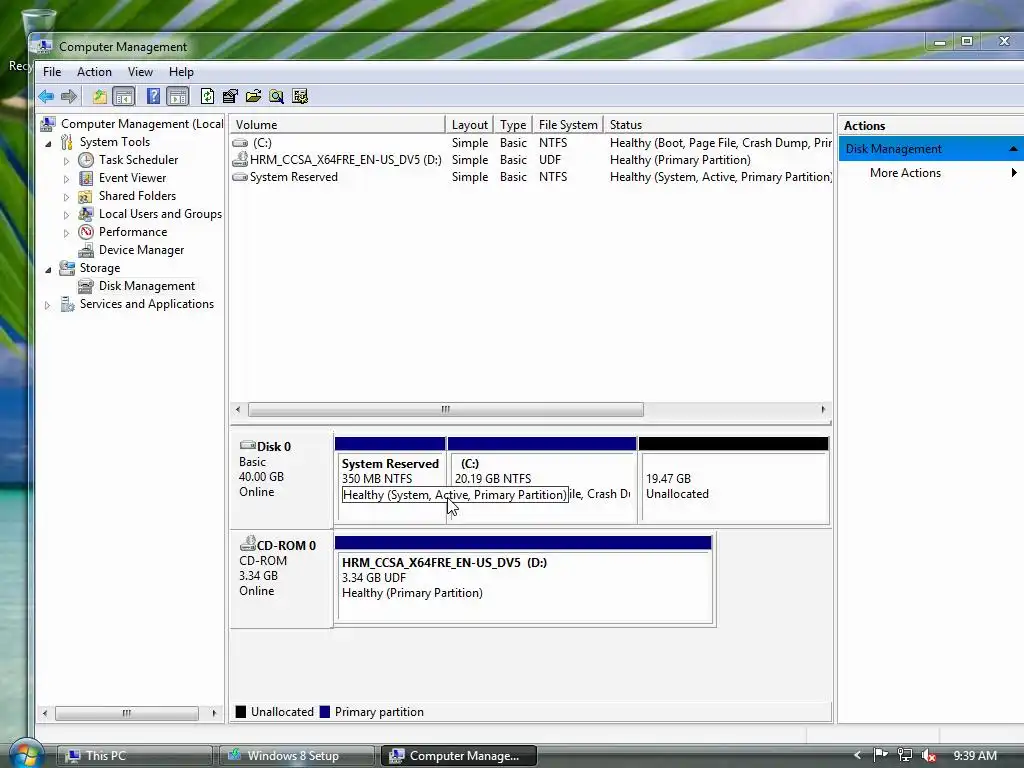Toggle the Show/Hide Action Pane button
1024x768 pixels.
pyautogui.click(x=178, y=97)
